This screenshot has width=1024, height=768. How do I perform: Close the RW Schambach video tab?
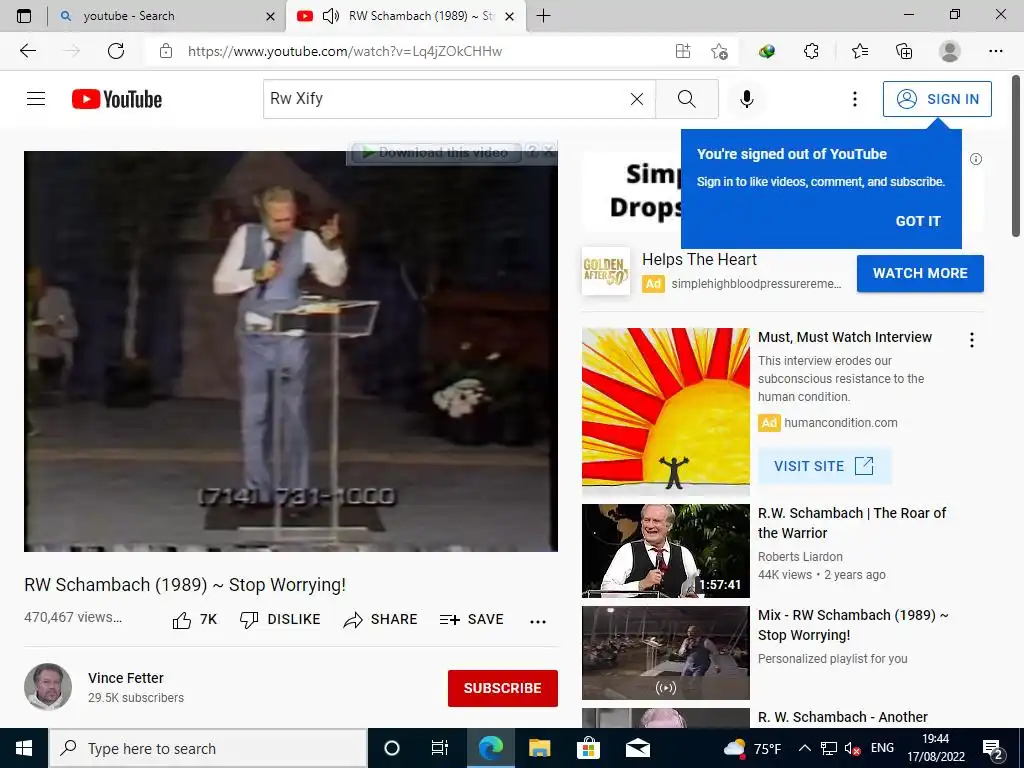510,16
